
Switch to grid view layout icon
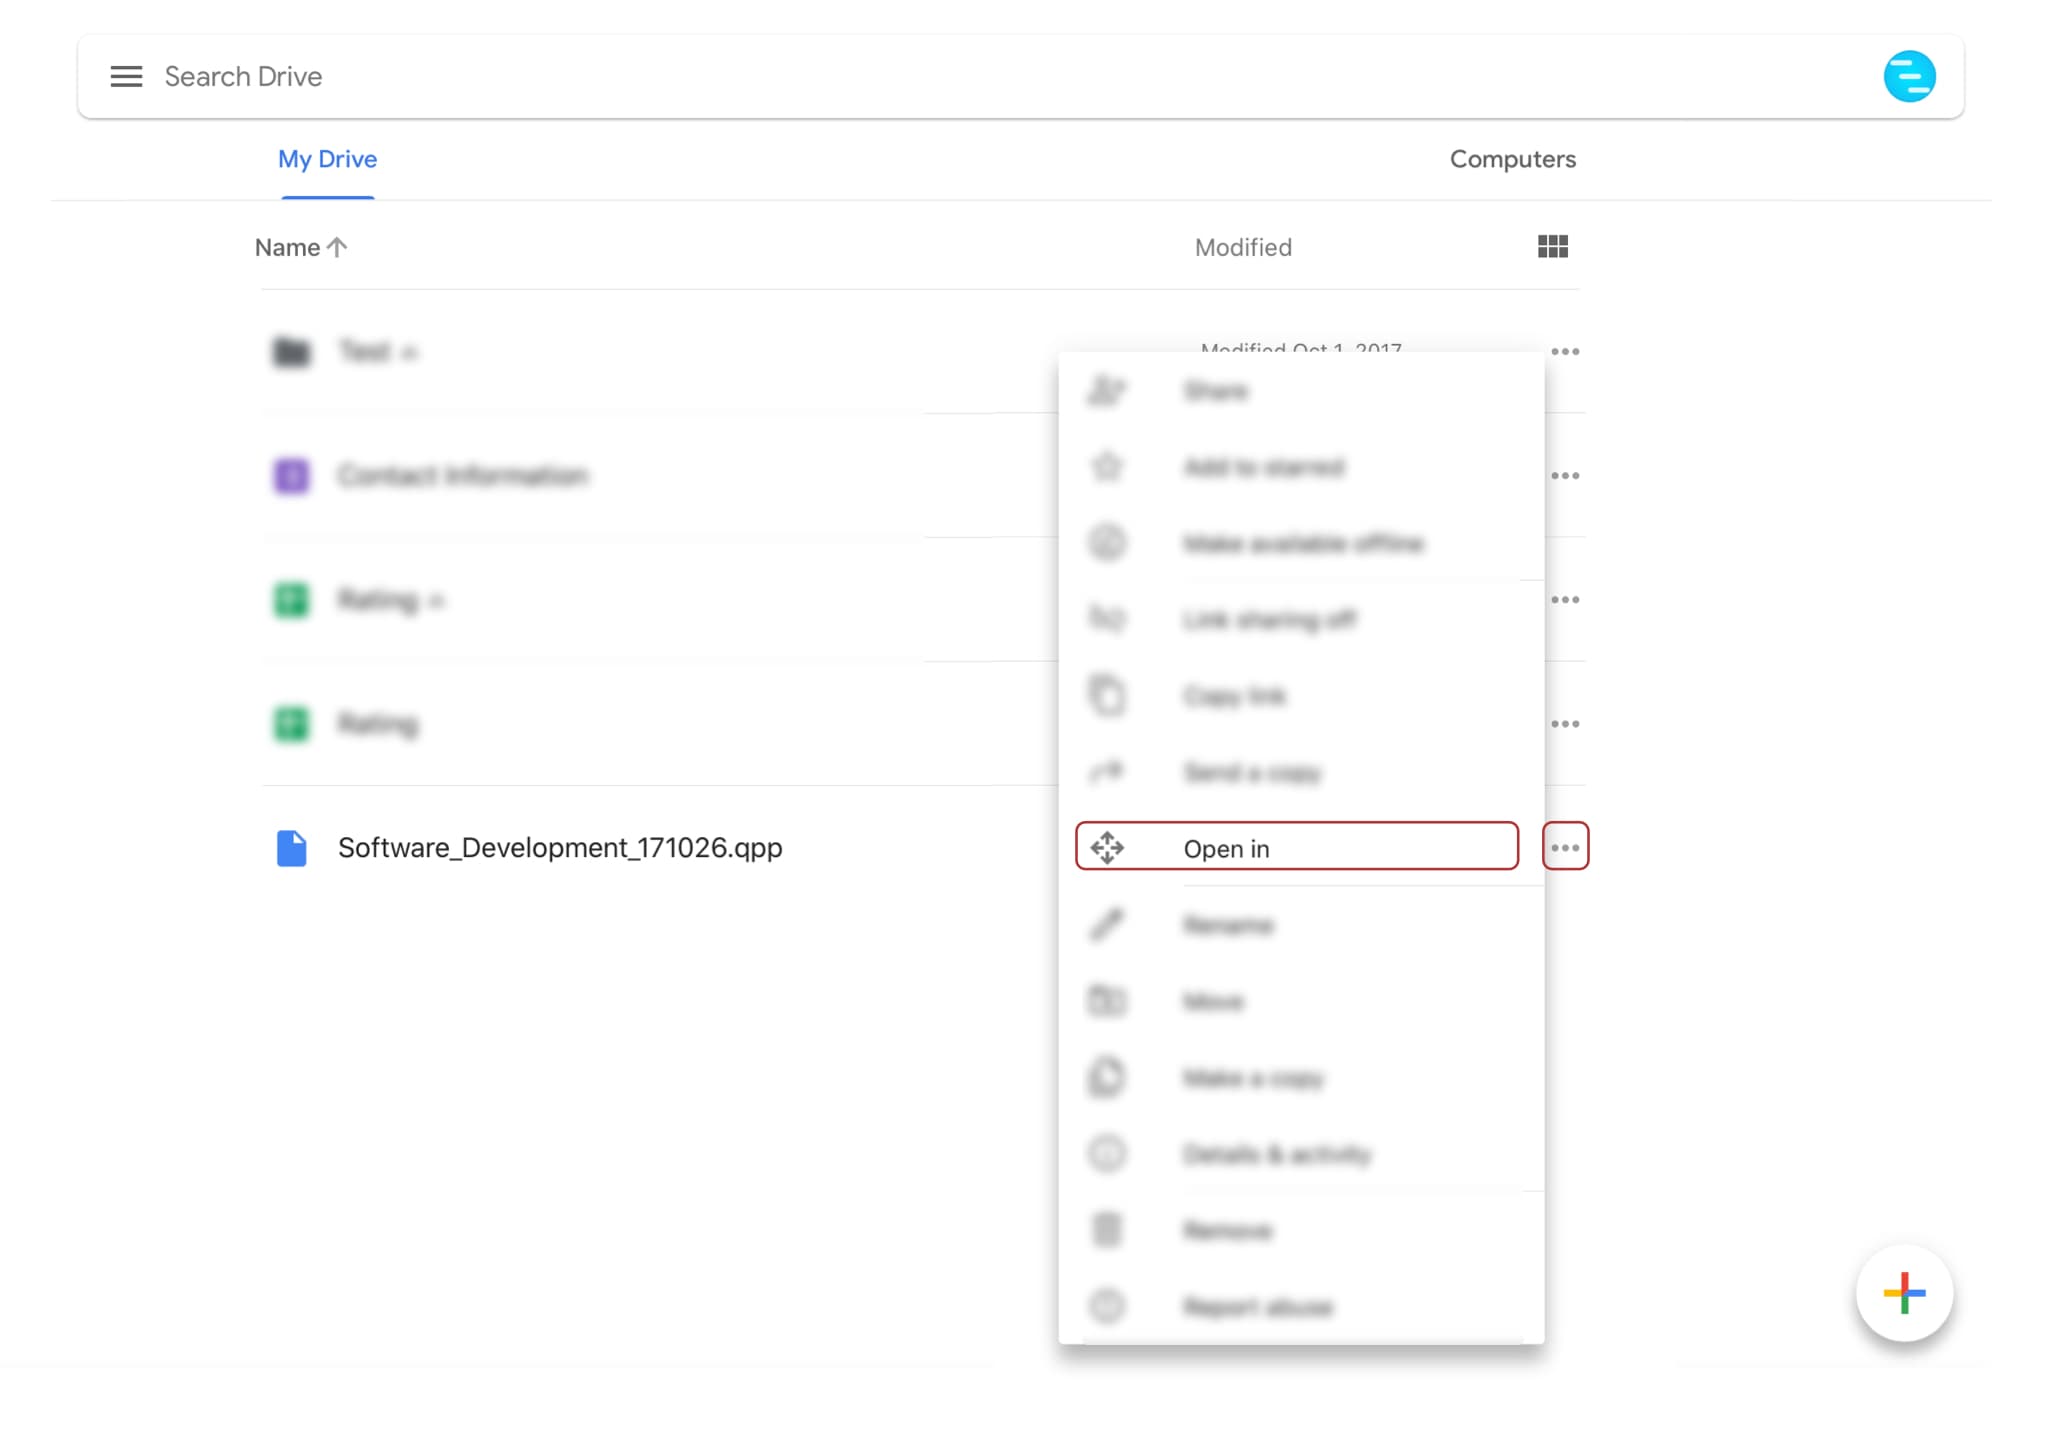[x=1552, y=247]
